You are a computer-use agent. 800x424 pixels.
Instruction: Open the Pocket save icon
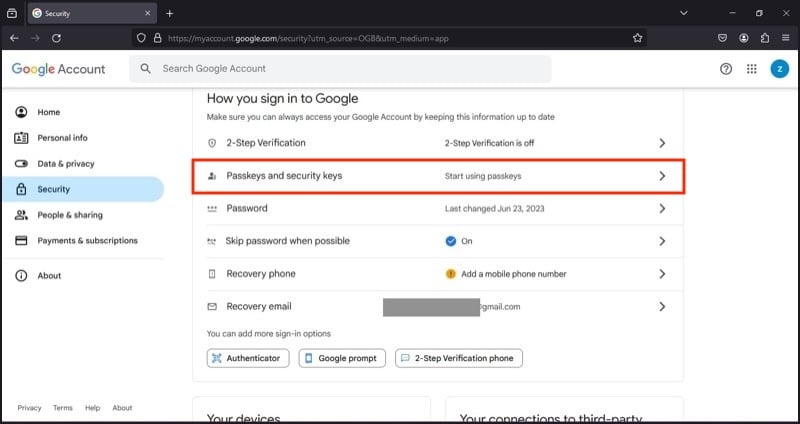[722, 38]
